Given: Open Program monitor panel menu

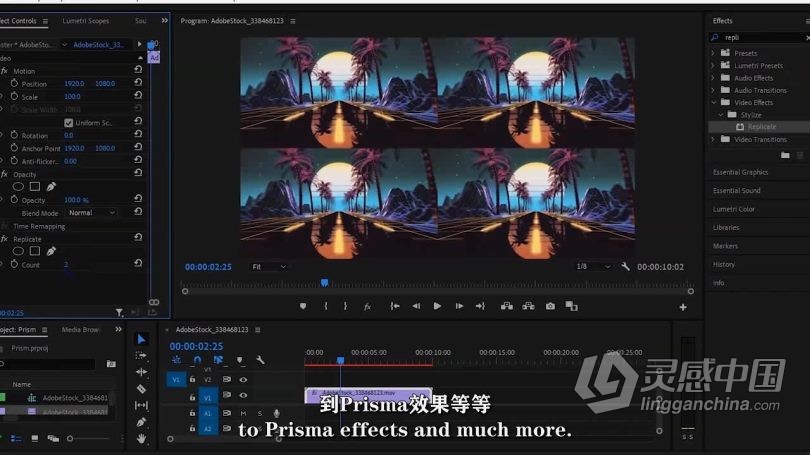Looking at the screenshot, I should pyautogui.click(x=293, y=21).
